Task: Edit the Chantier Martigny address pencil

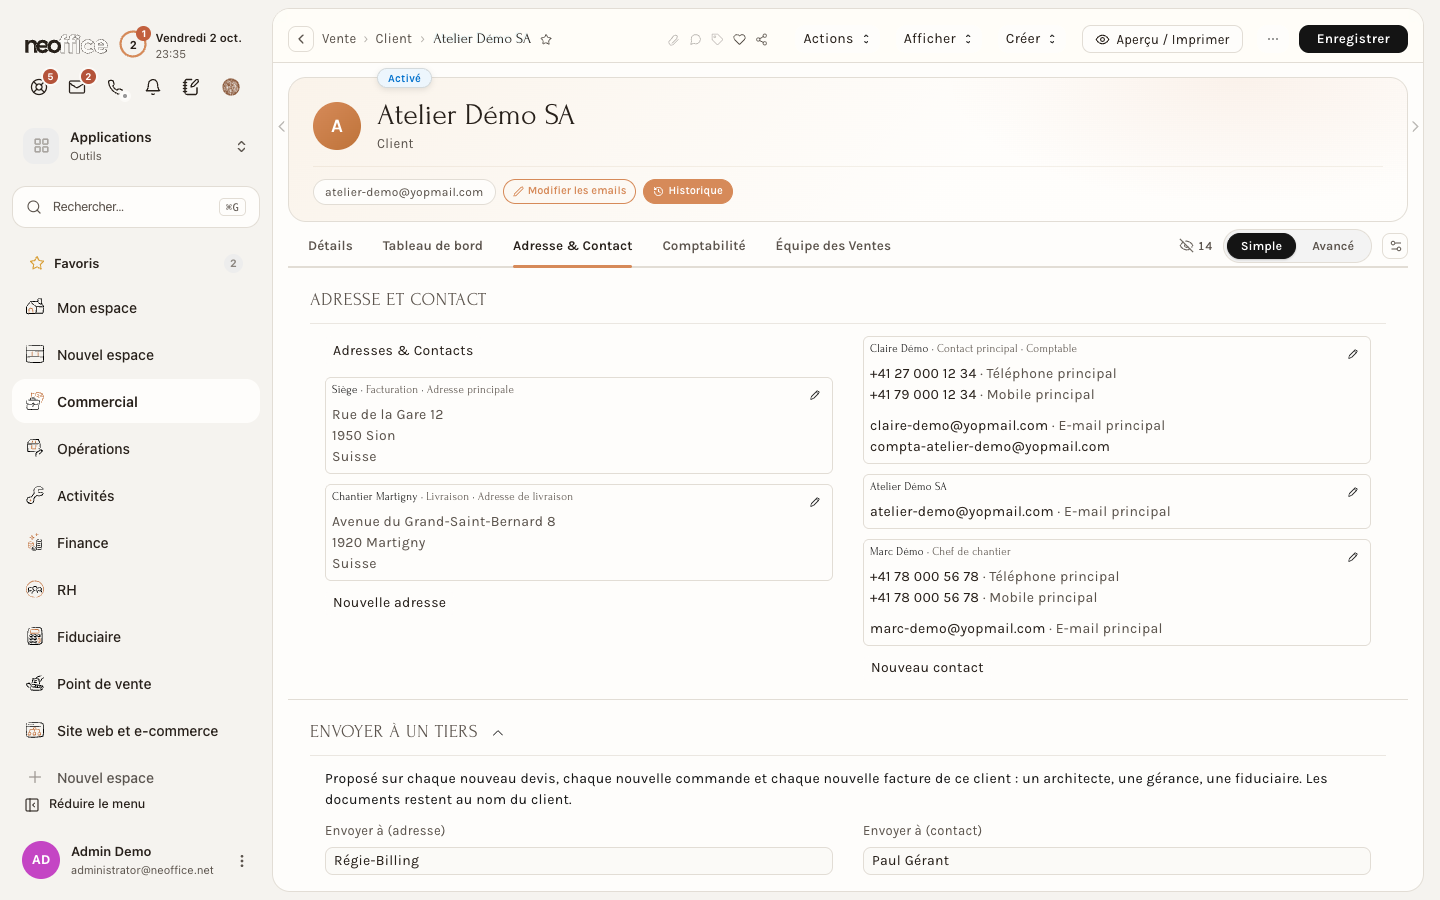Action: point(815,502)
